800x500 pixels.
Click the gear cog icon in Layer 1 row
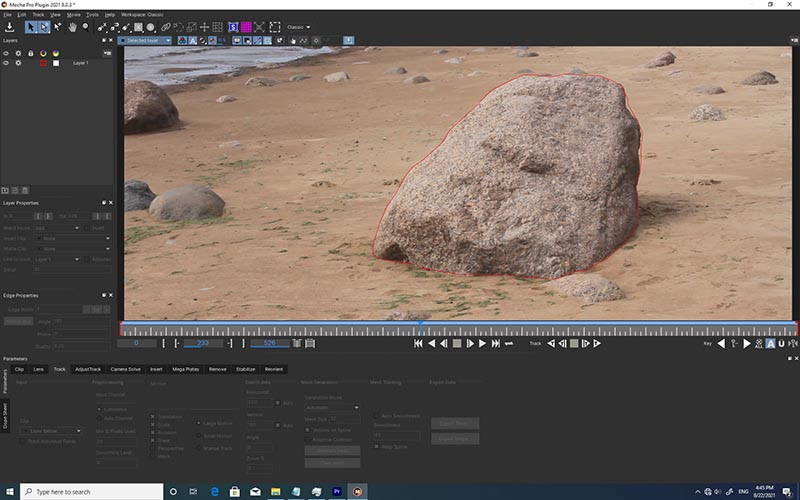pyautogui.click(x=18, y=63)
